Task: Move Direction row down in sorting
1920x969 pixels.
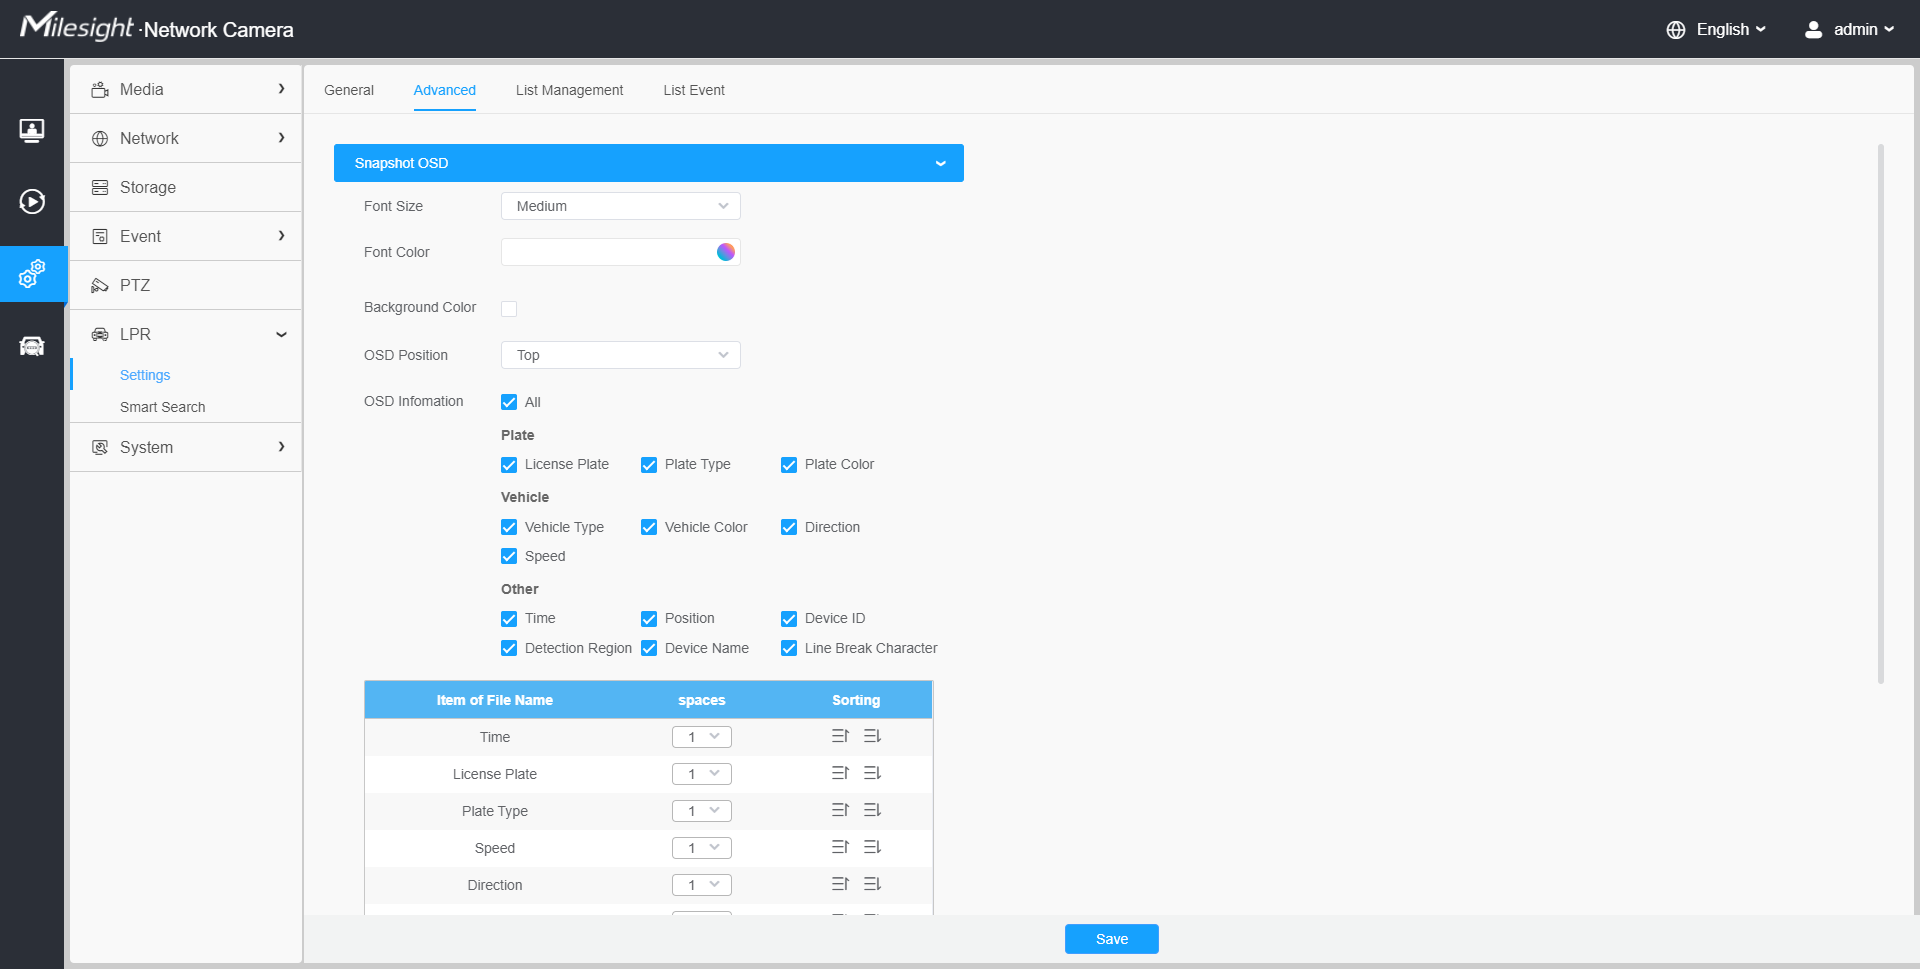Action: pyautogui.click(x=872, y=884)
